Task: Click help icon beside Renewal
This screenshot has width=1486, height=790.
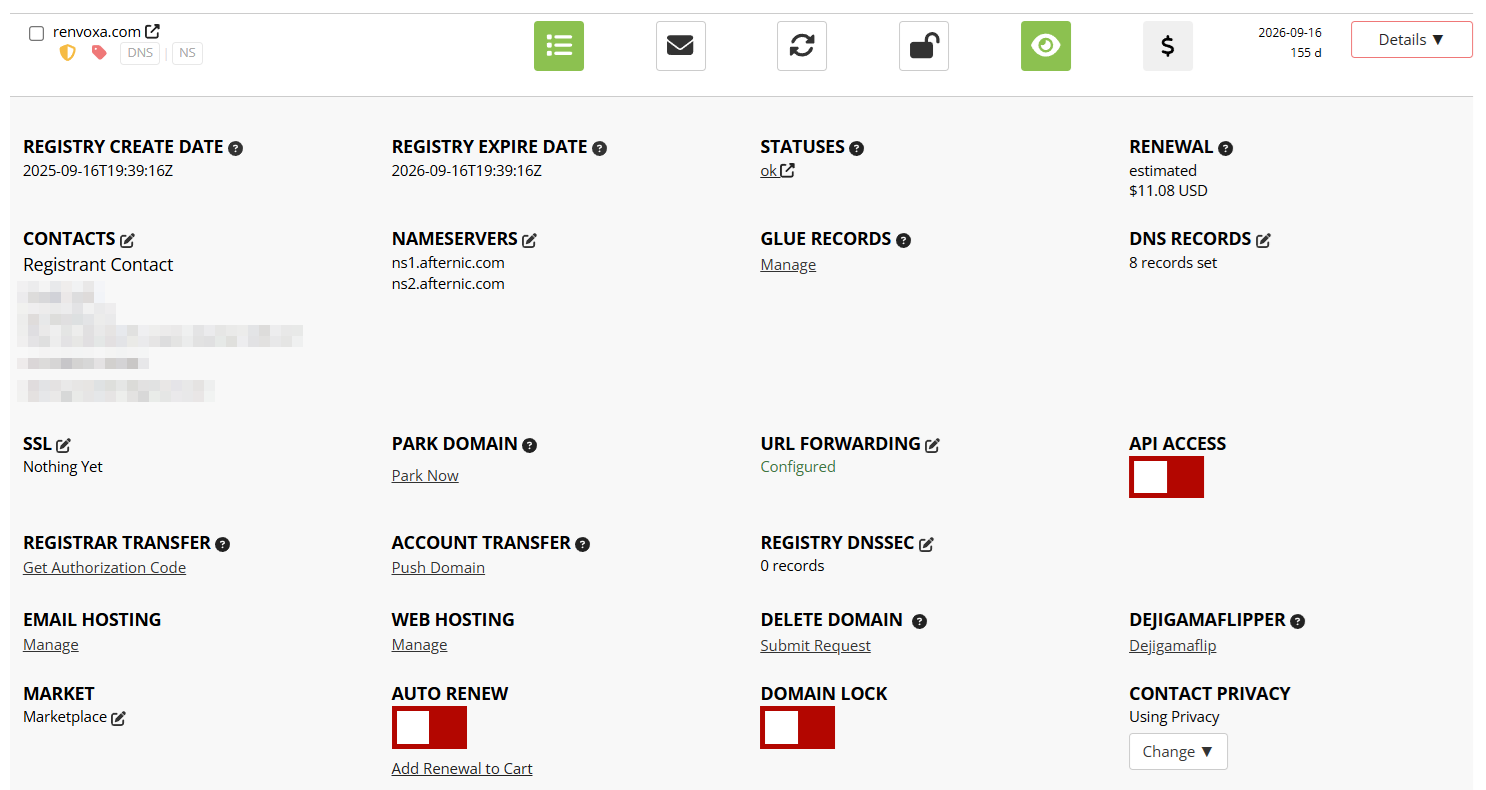Action: pos(1225,148)
